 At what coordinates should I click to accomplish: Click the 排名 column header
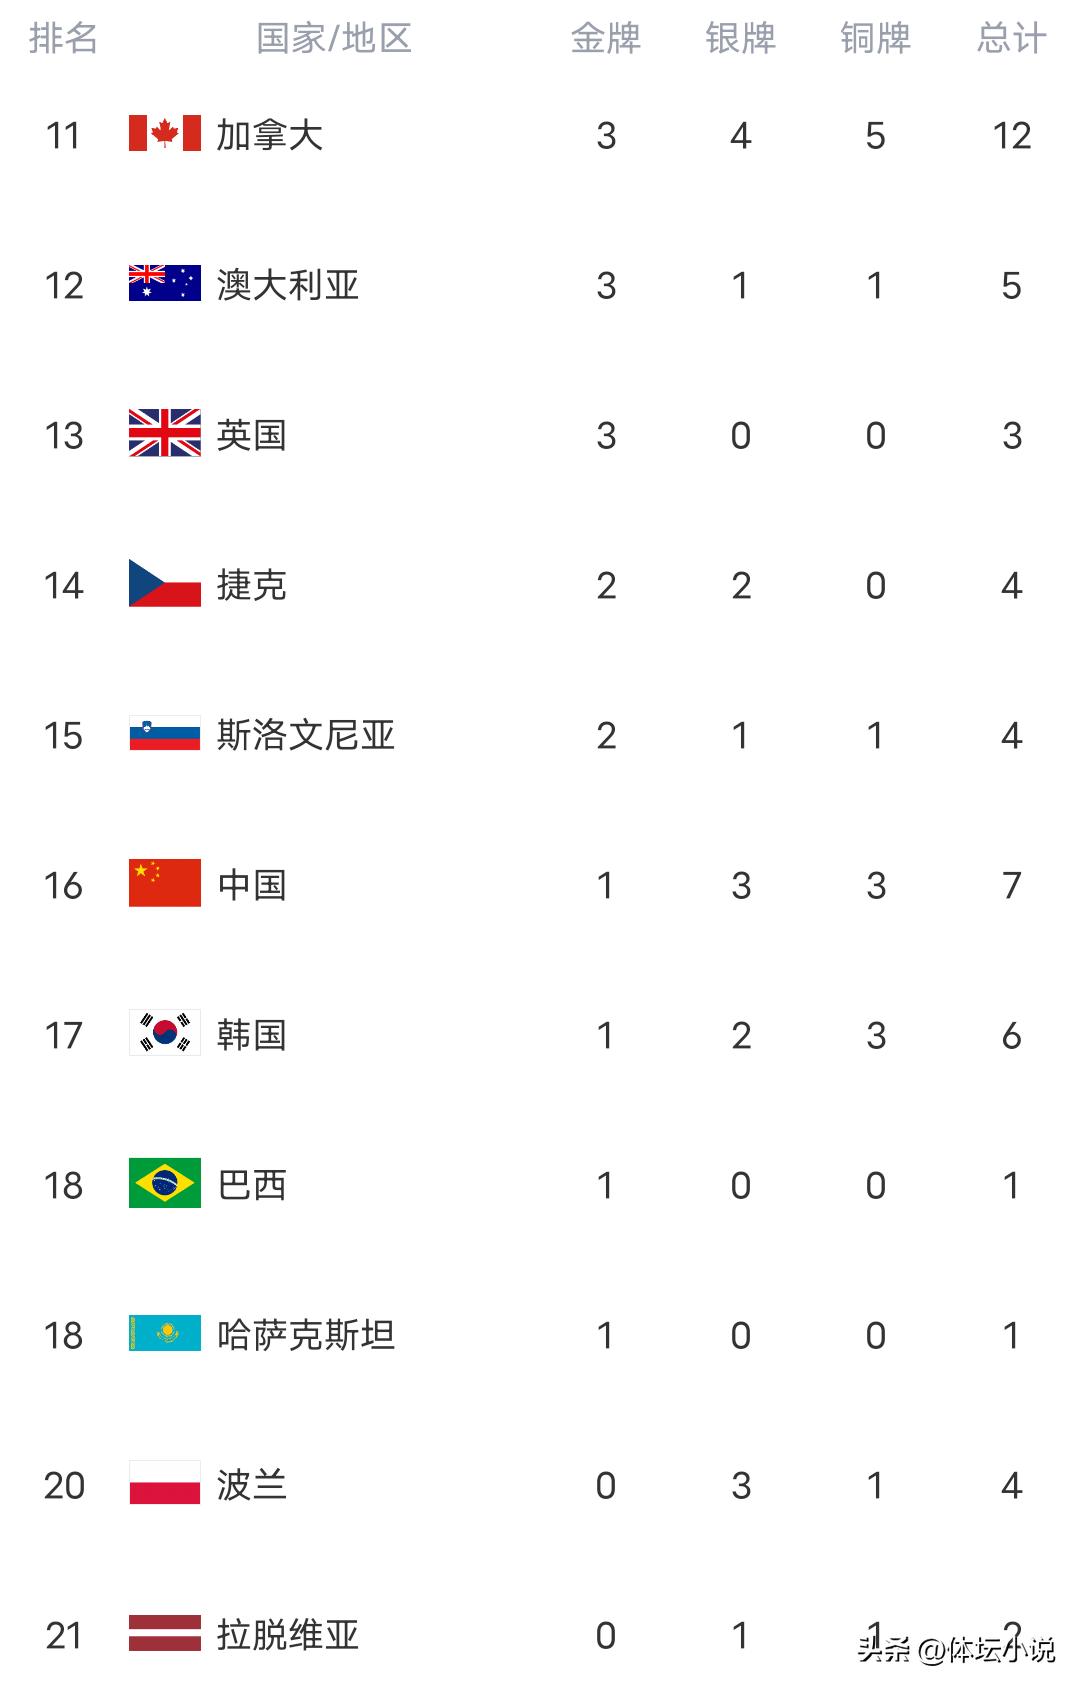pyautogui.click(x=63, y=39)
